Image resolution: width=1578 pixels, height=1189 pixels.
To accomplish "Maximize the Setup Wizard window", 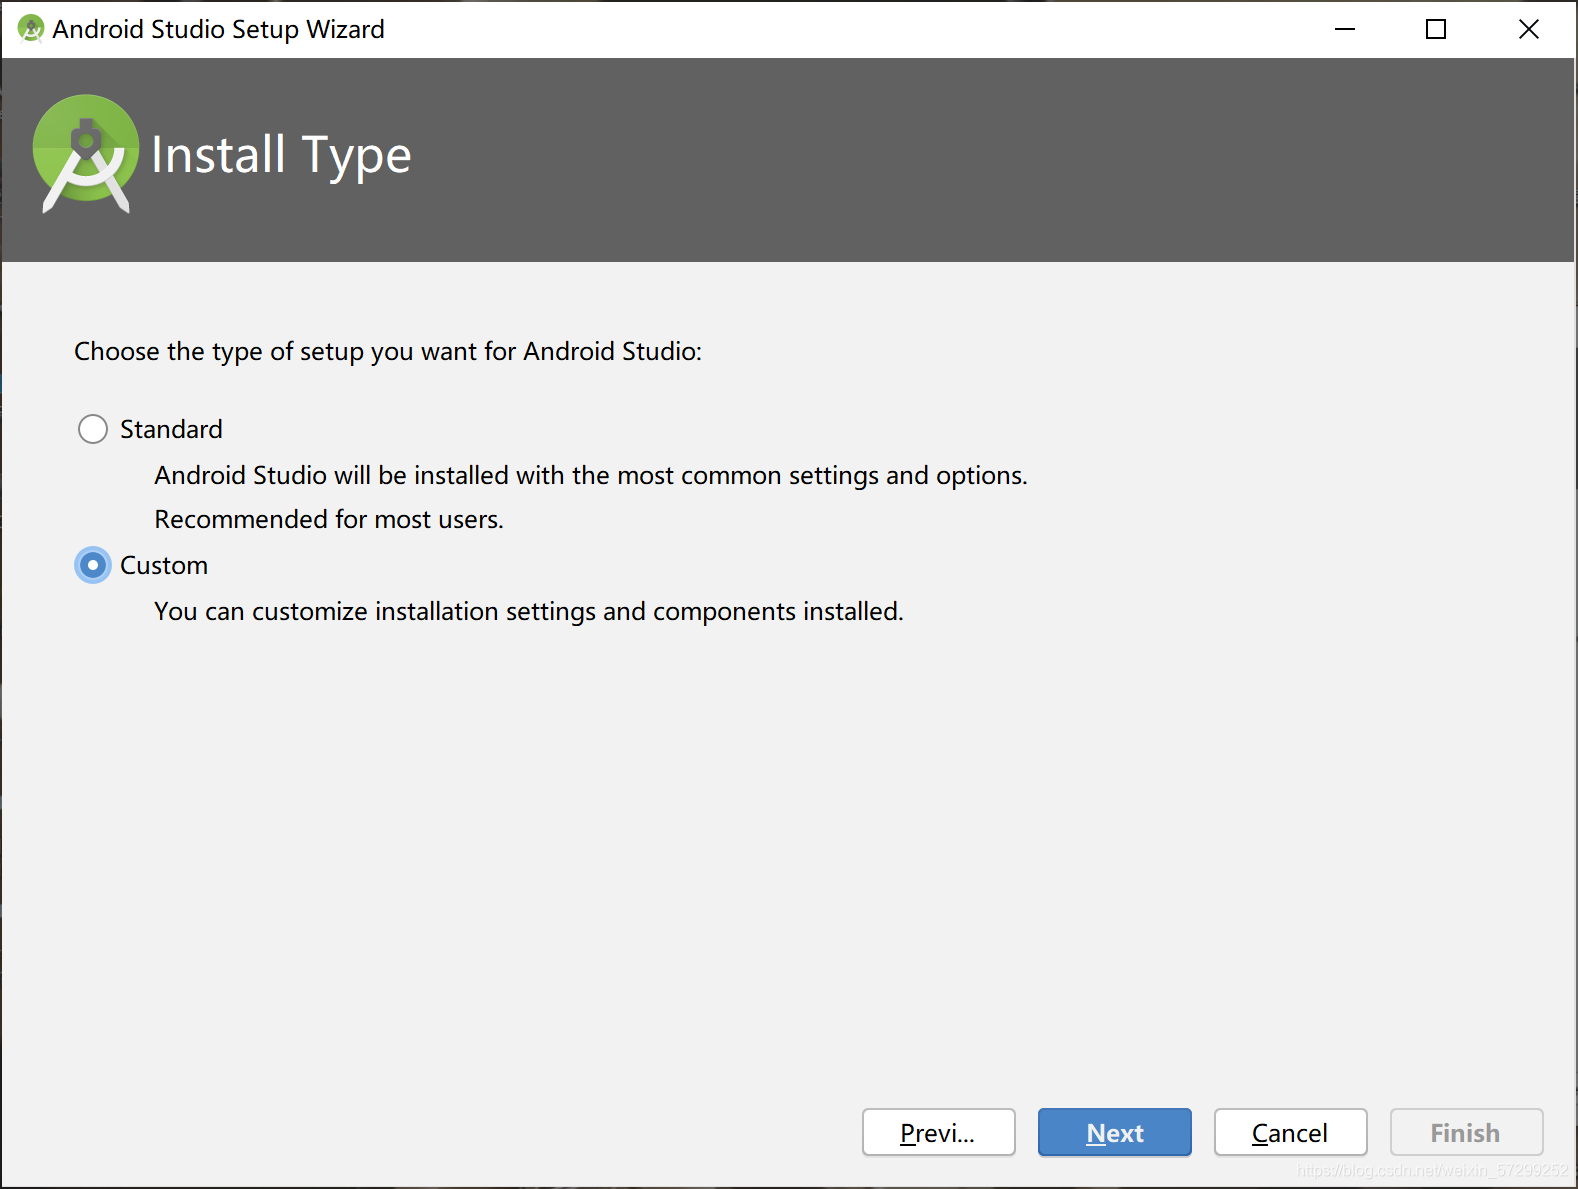I will click(1436, 29).
